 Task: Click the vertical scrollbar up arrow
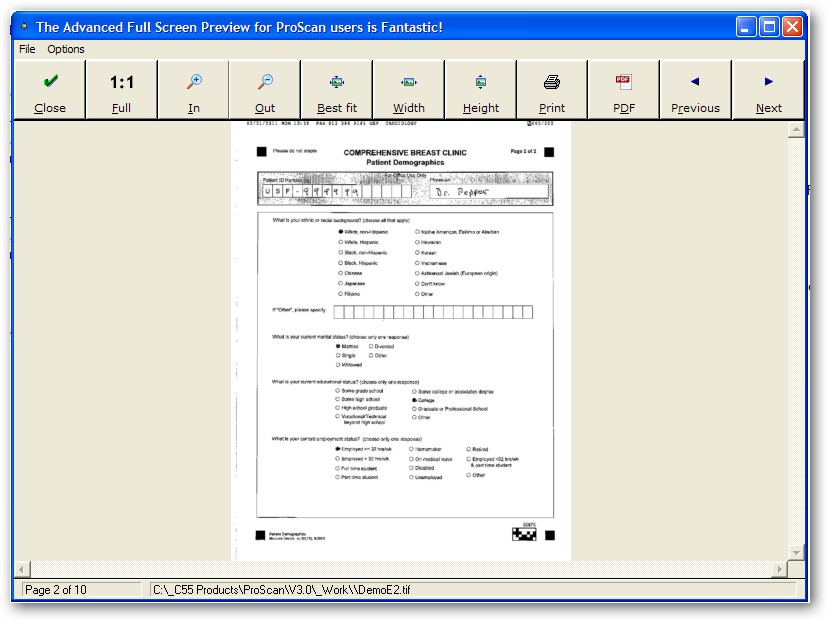(796, 129)
